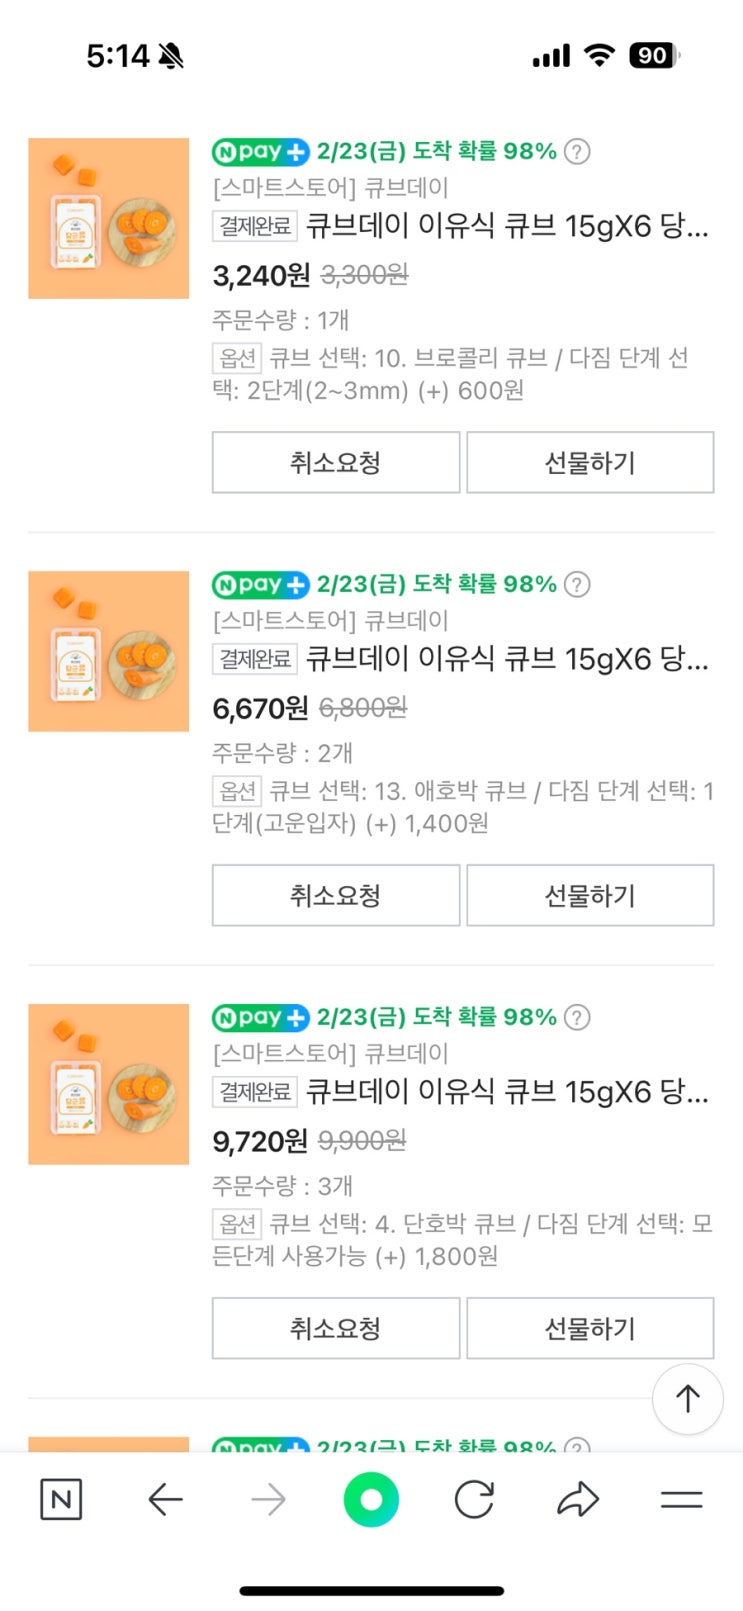Viewport: 743px width, 1611px height.
Task: Go back with the left arrow
Action: pos(165,1499)
